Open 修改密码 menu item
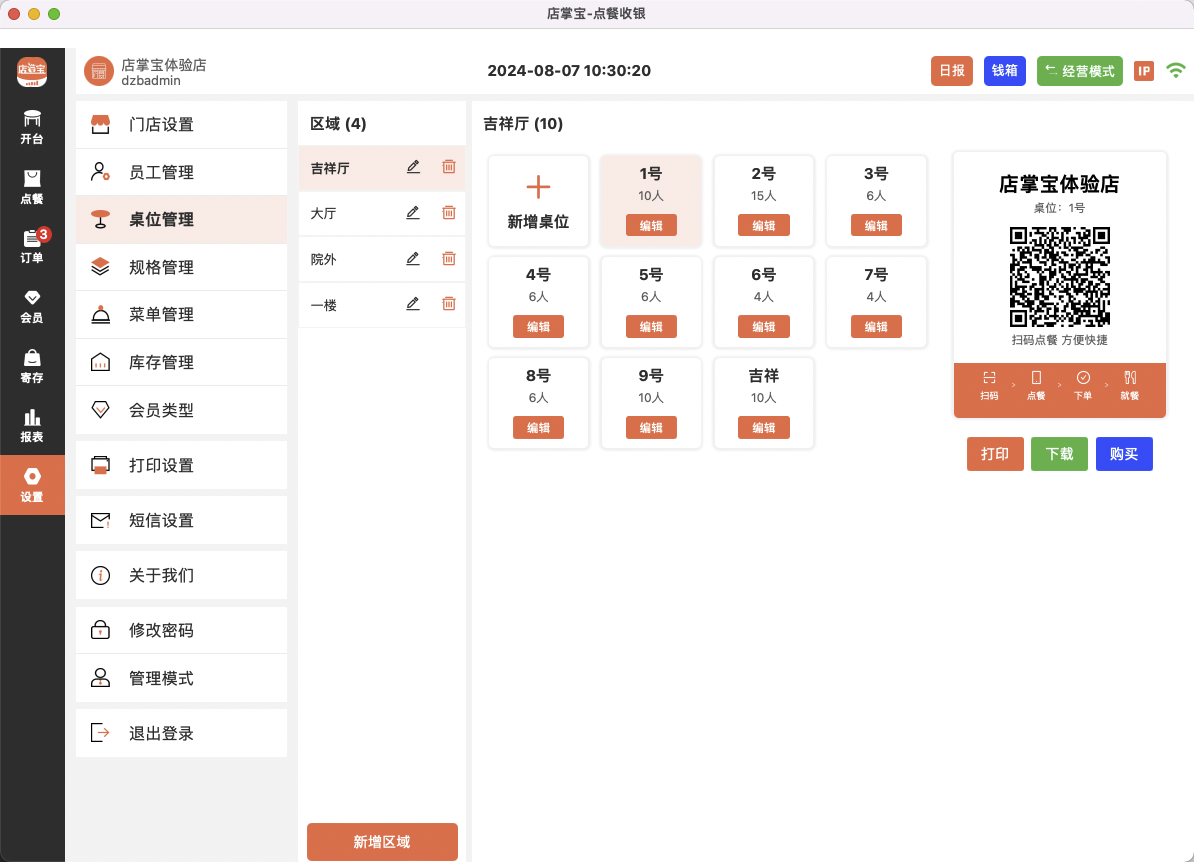 pos(181,631)
